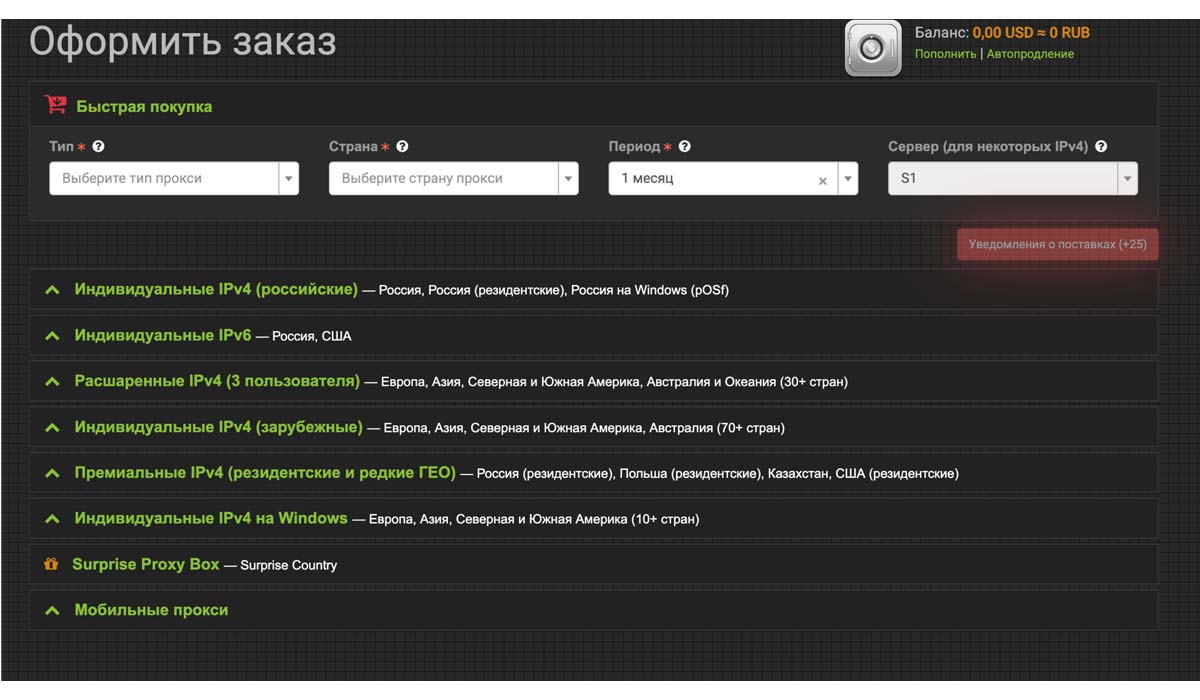Clear the 1 месяц period selection
1200x700 pixels.
tap(823, 180)
